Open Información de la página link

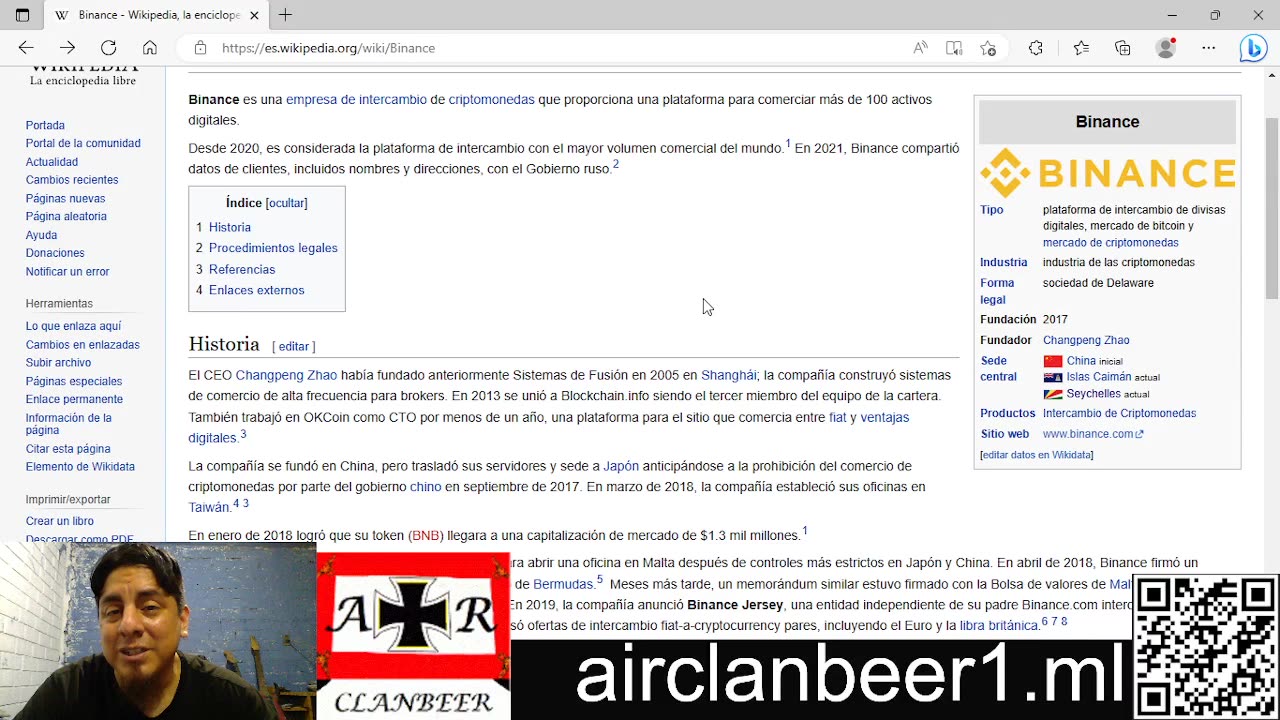point(68,424)
